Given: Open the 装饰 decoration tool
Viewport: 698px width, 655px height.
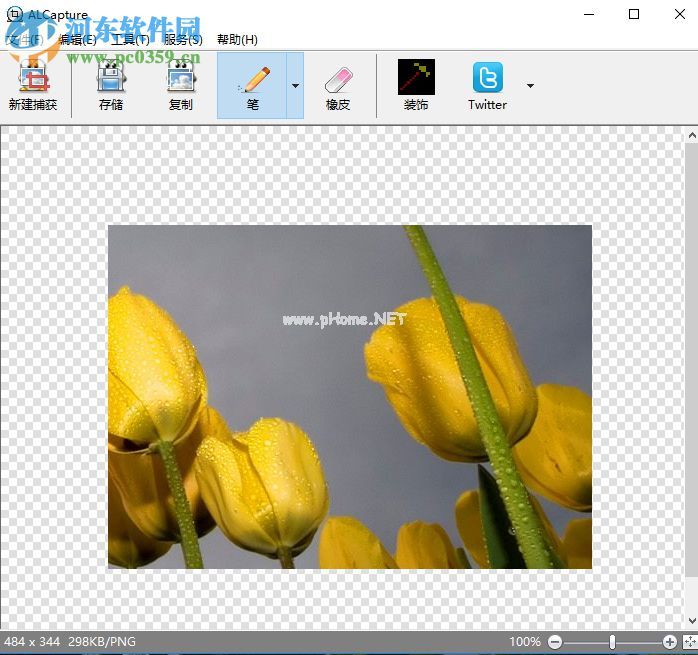Looking at the screenshot, I should pos(416,85).
